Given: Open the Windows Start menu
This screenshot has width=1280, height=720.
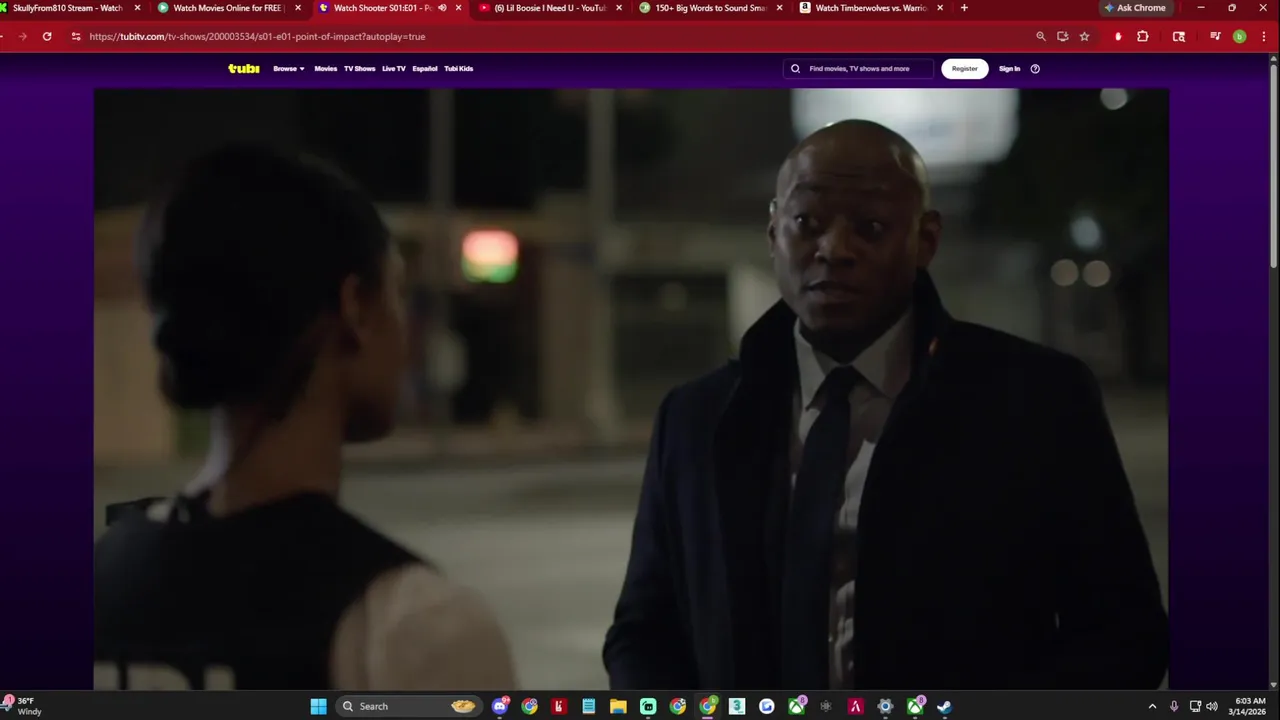Looking at the screenshot, I should tap(318, 706).
